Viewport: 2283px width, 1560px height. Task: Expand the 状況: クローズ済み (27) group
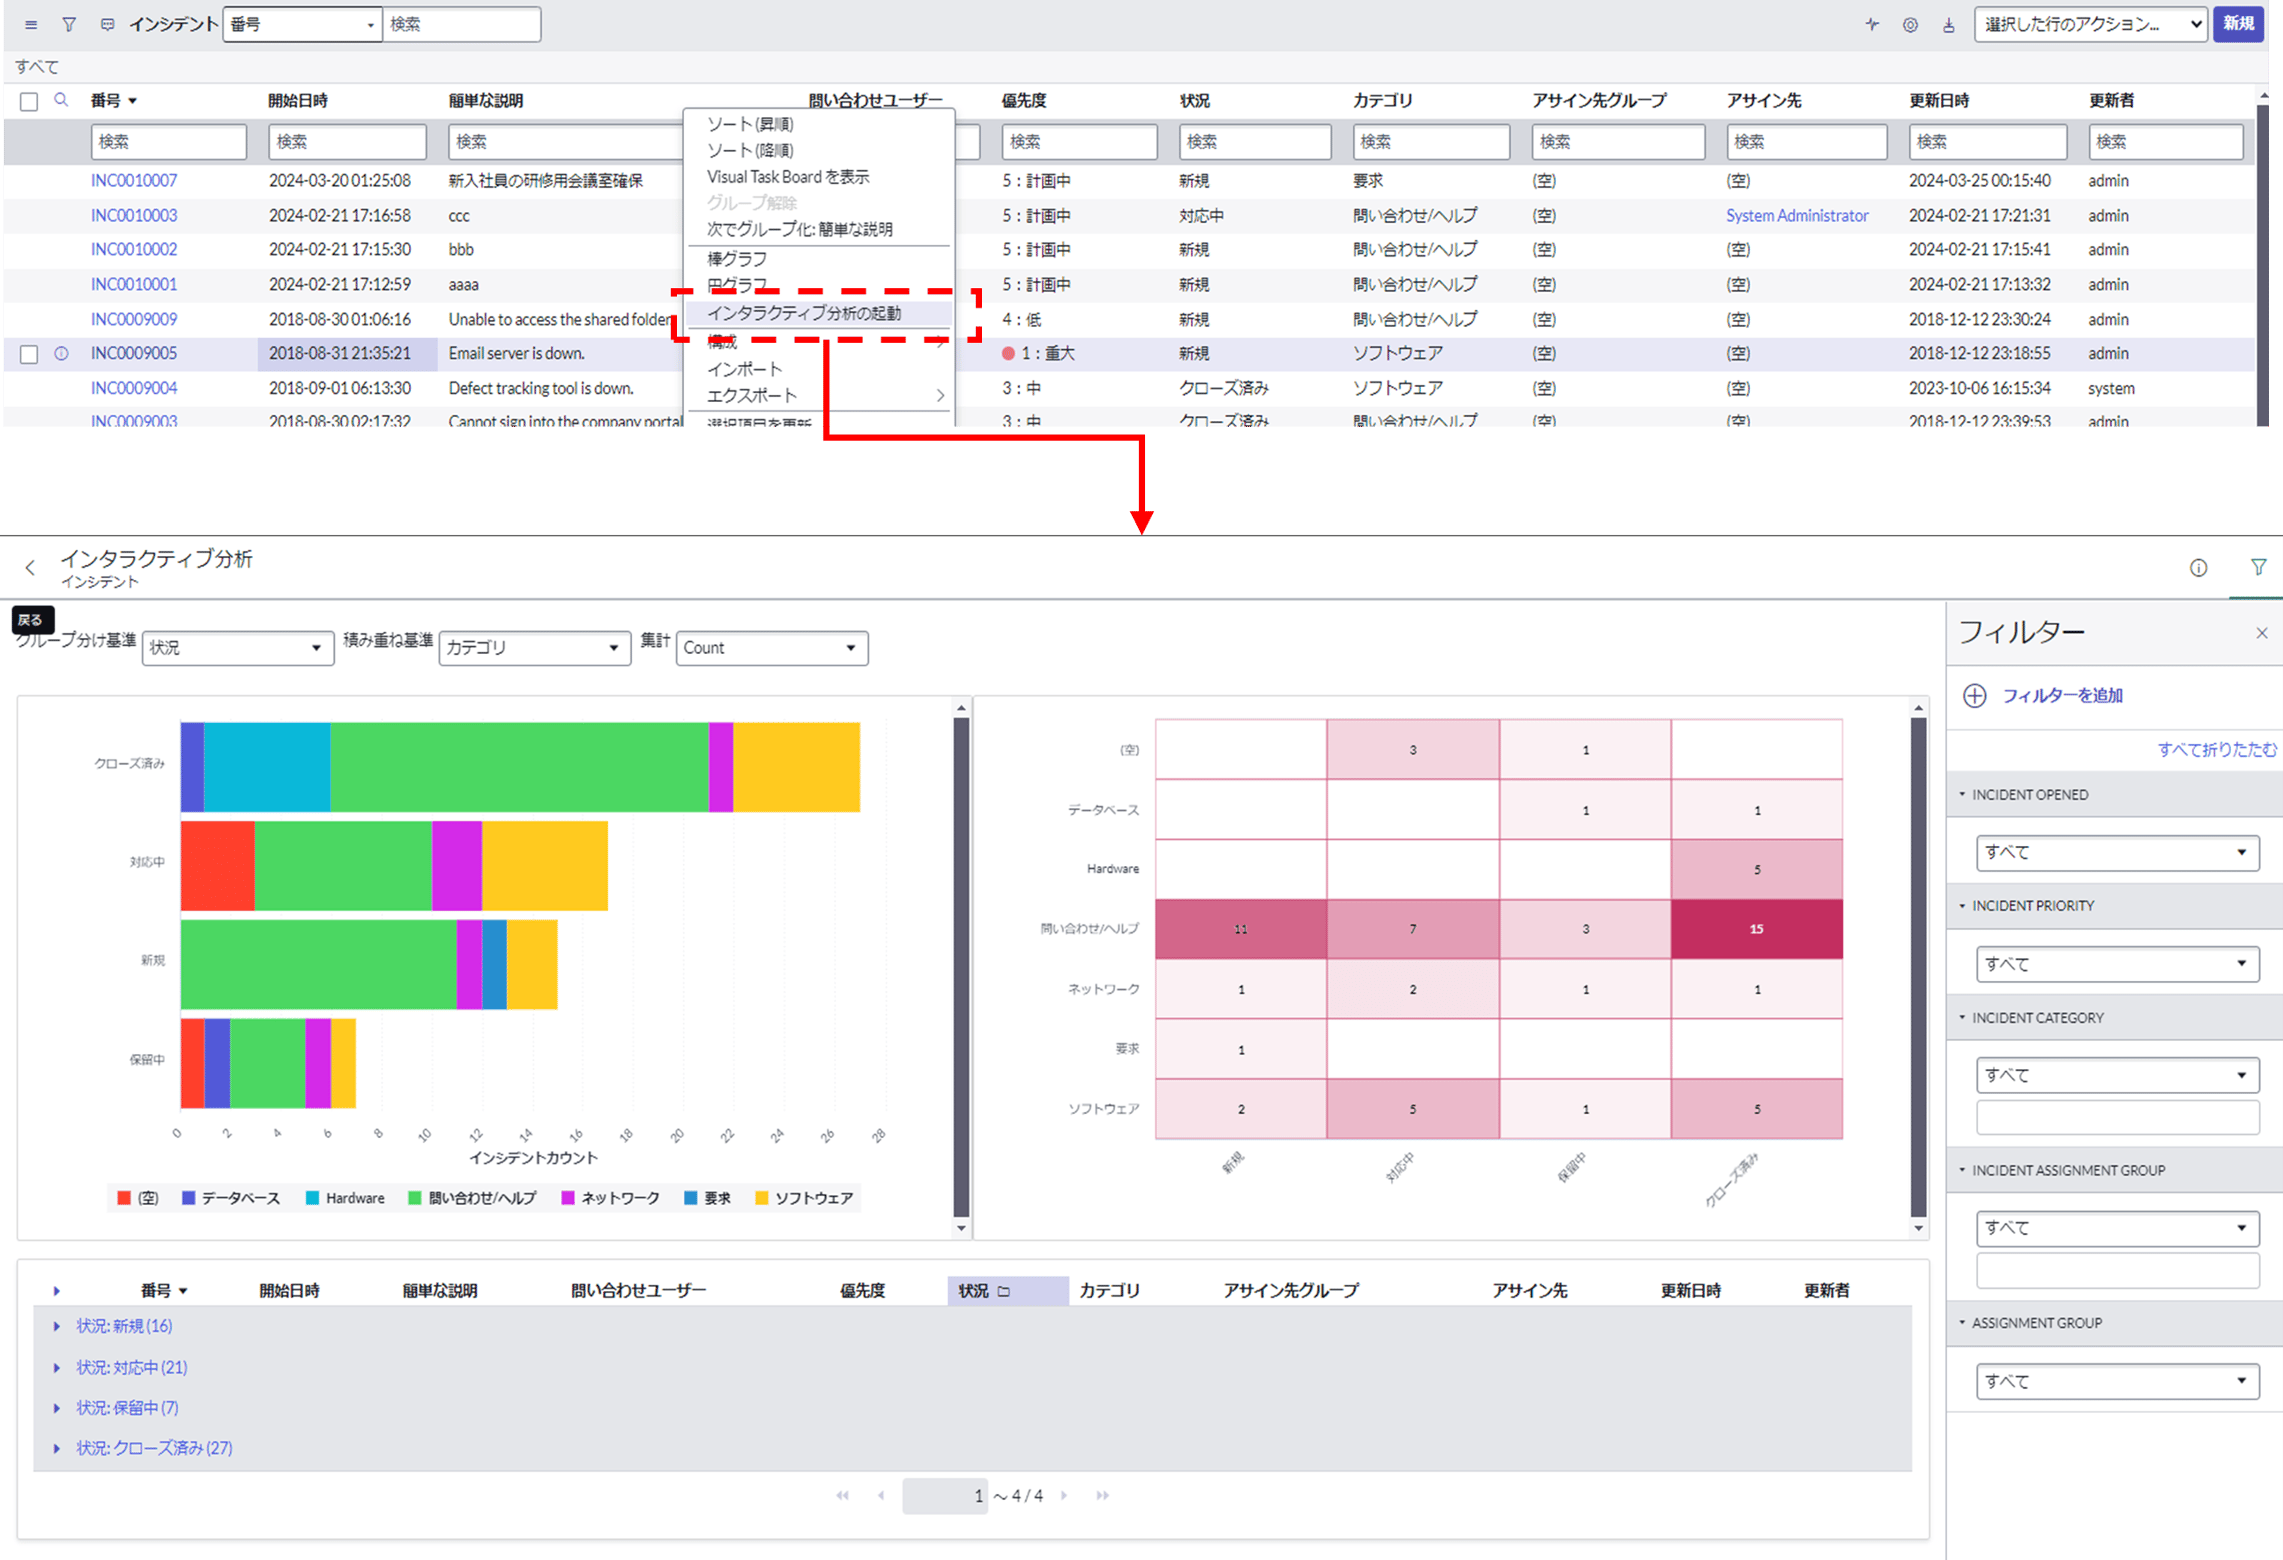(x=57, y=1448)
